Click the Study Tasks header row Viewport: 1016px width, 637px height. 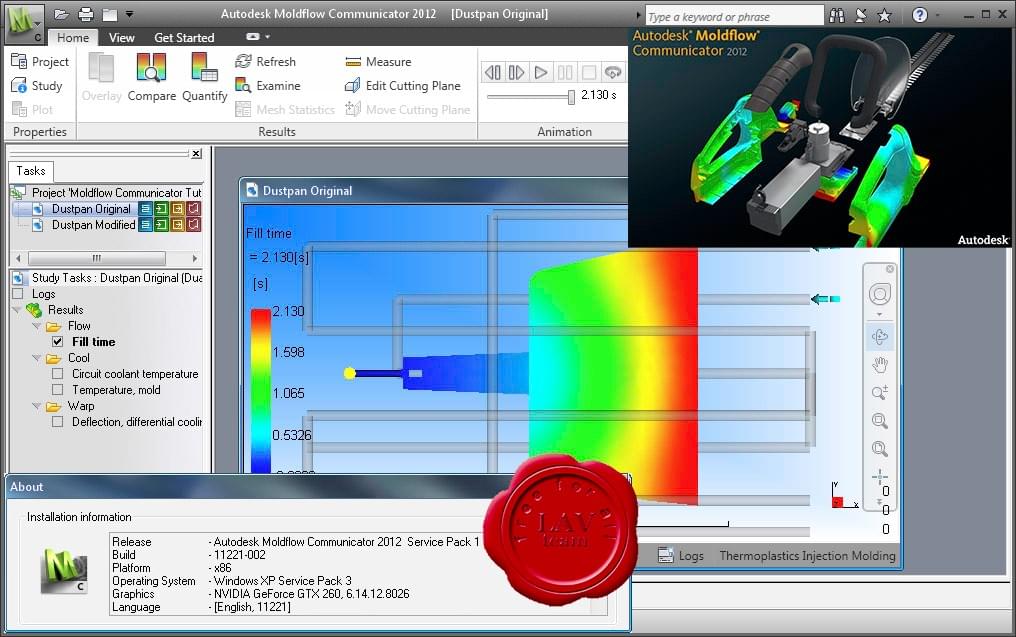[x=107, y=278]
